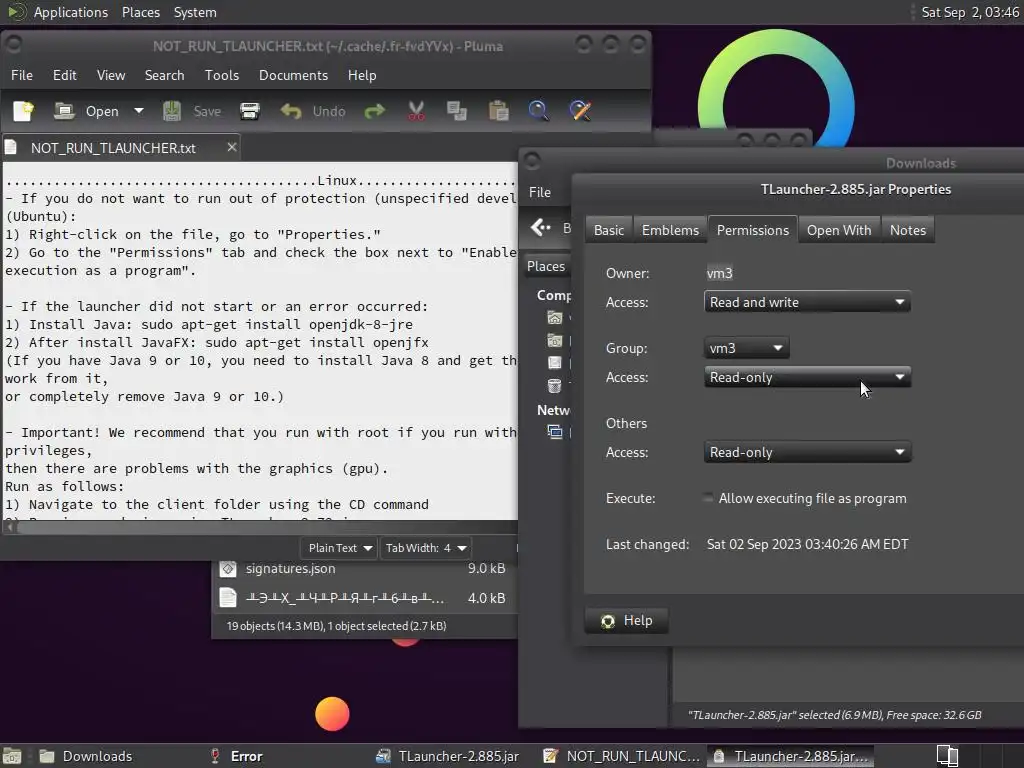Open Others access Read-only dropdown
Screen dimensions: 1024x768
coord(807,453)
